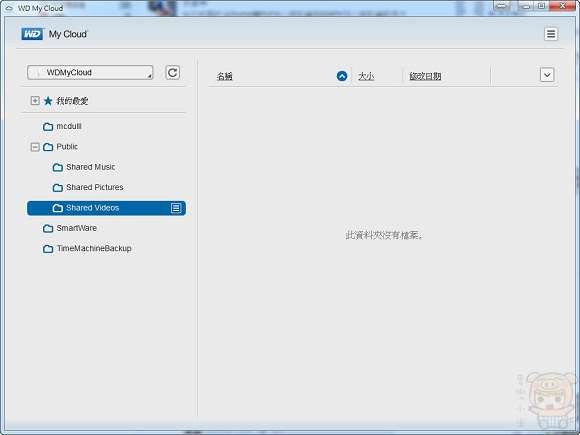Select the Shared Music folder
This screenshot has width=580, height=435.
pyautogui.click(x=91, y=167)
